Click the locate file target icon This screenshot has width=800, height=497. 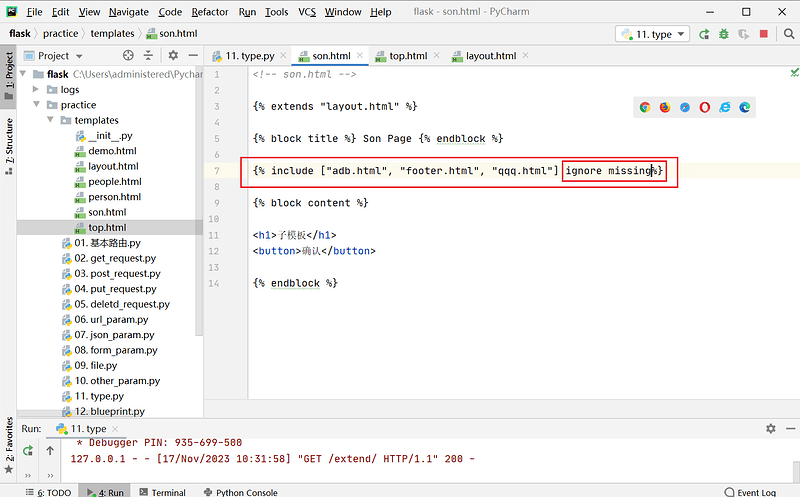[x=128, y=55]
